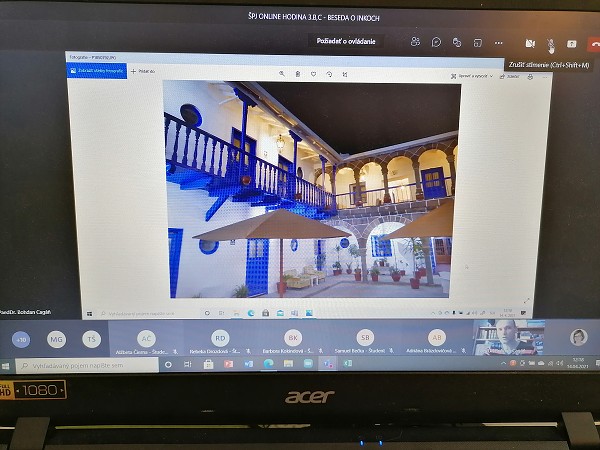Click the delete trash icon in Photos
The width and height of the screenshot is (600, 450).
(x=298, y=74)
